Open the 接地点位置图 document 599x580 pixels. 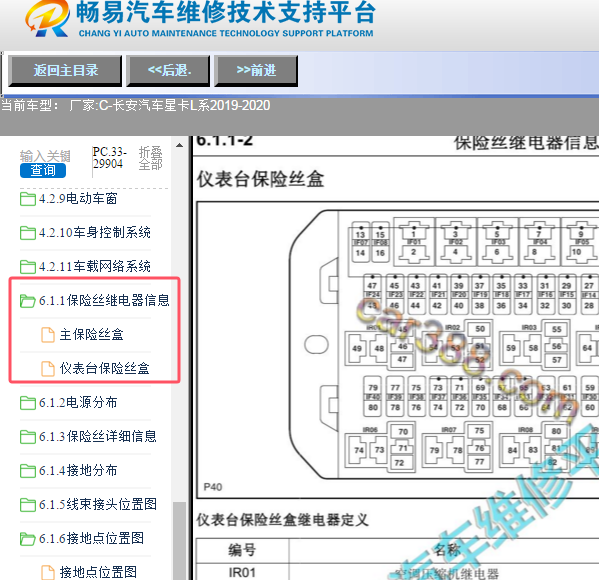click(x=98, y=572)
